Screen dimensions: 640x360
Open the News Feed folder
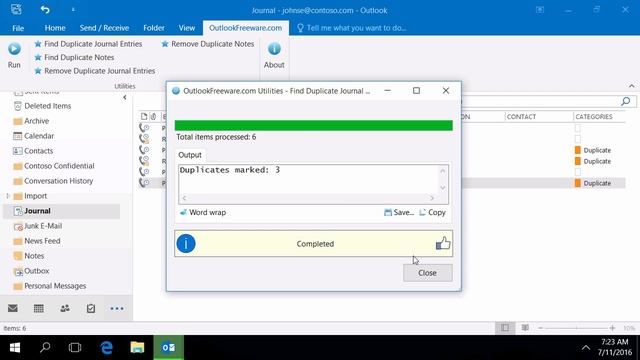point(37,241)
